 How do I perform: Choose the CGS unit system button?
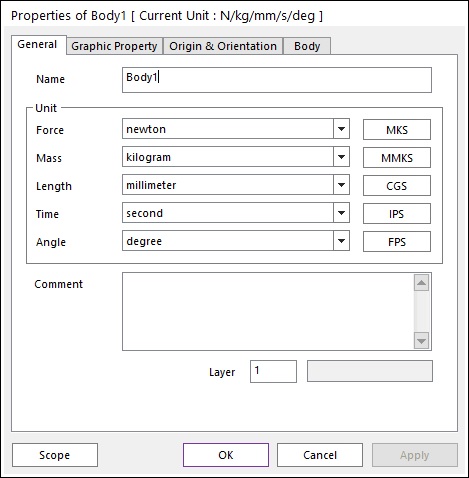(397, 186)
